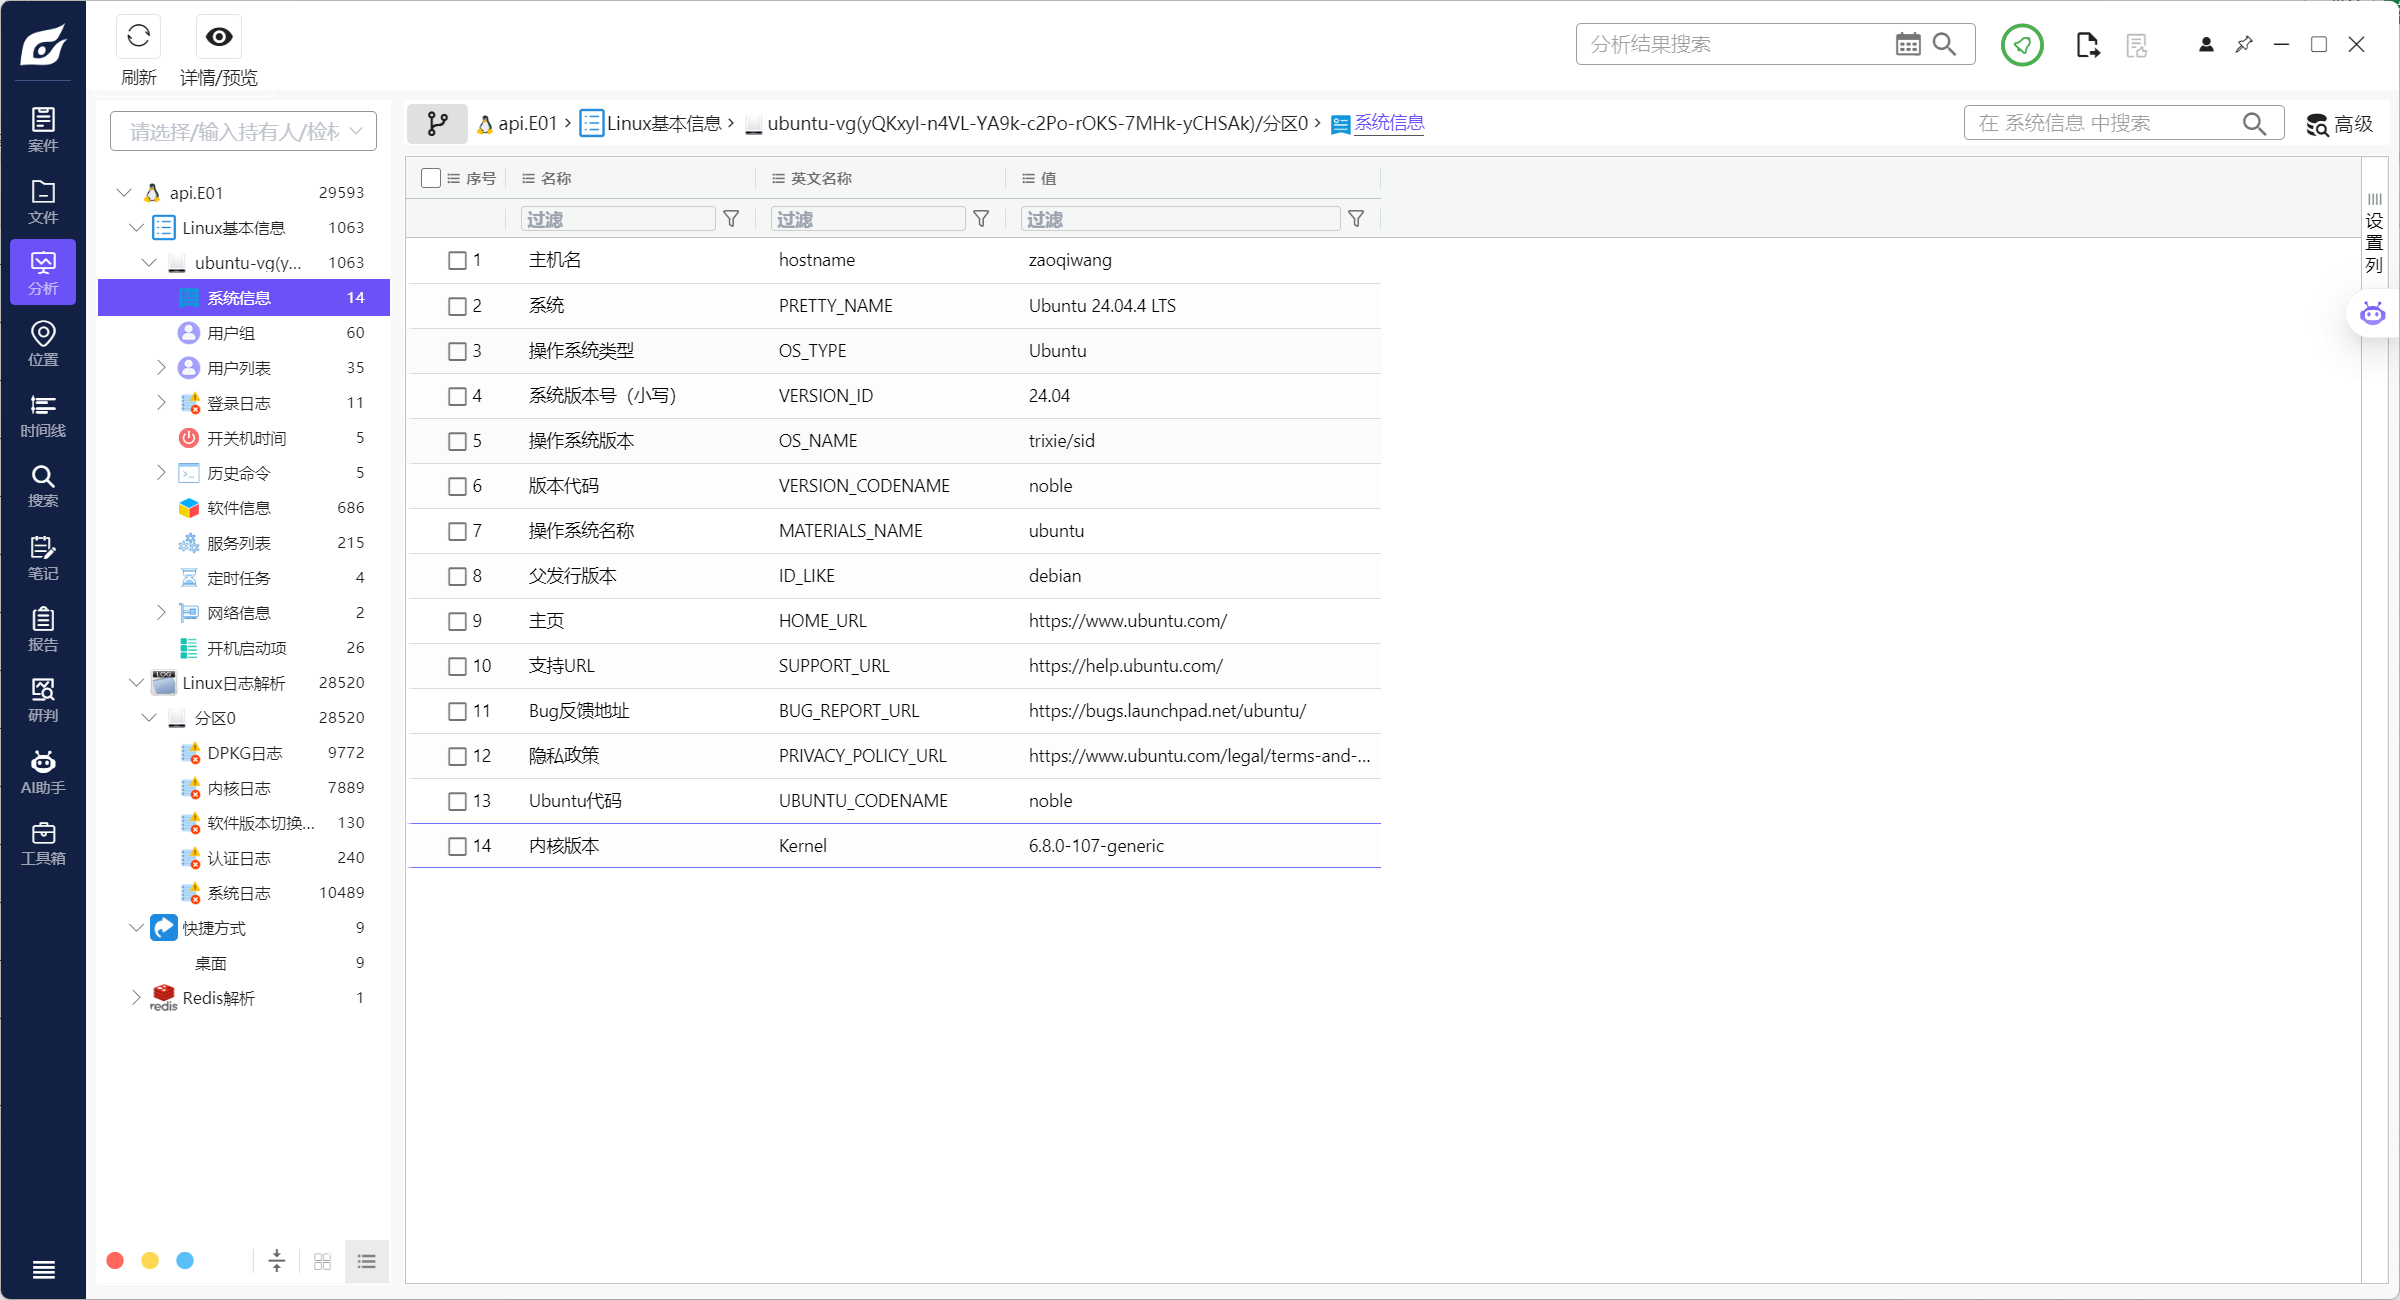Click the Refresh (刷新) toolbar icon

tap(138, 38)
